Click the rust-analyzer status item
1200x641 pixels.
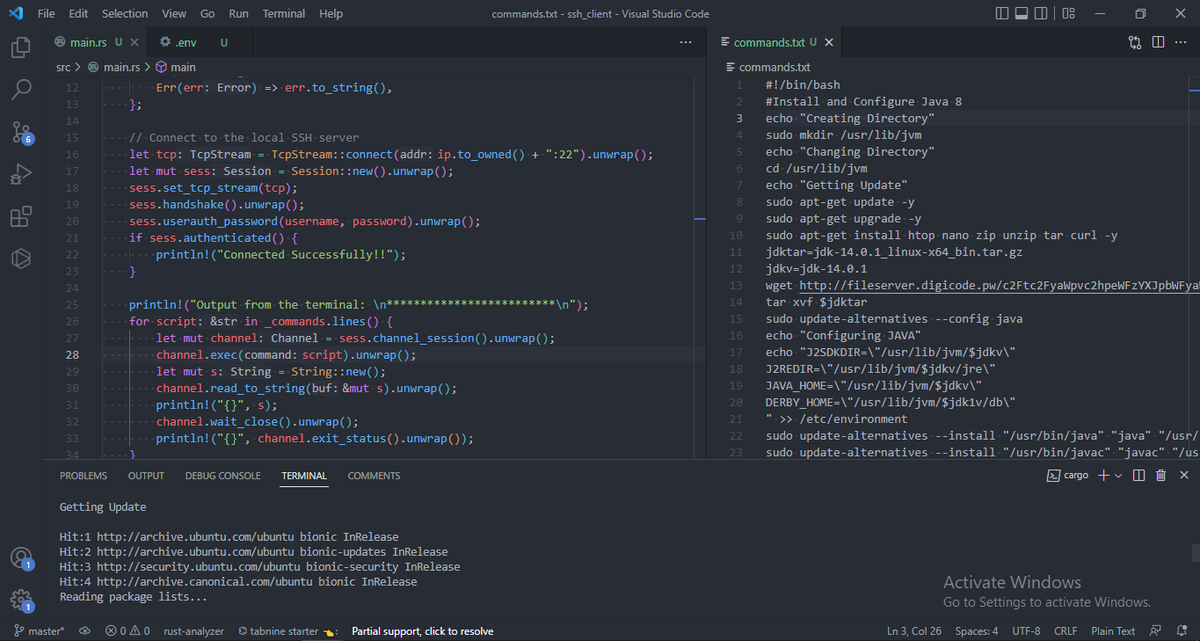click(192, 631)
